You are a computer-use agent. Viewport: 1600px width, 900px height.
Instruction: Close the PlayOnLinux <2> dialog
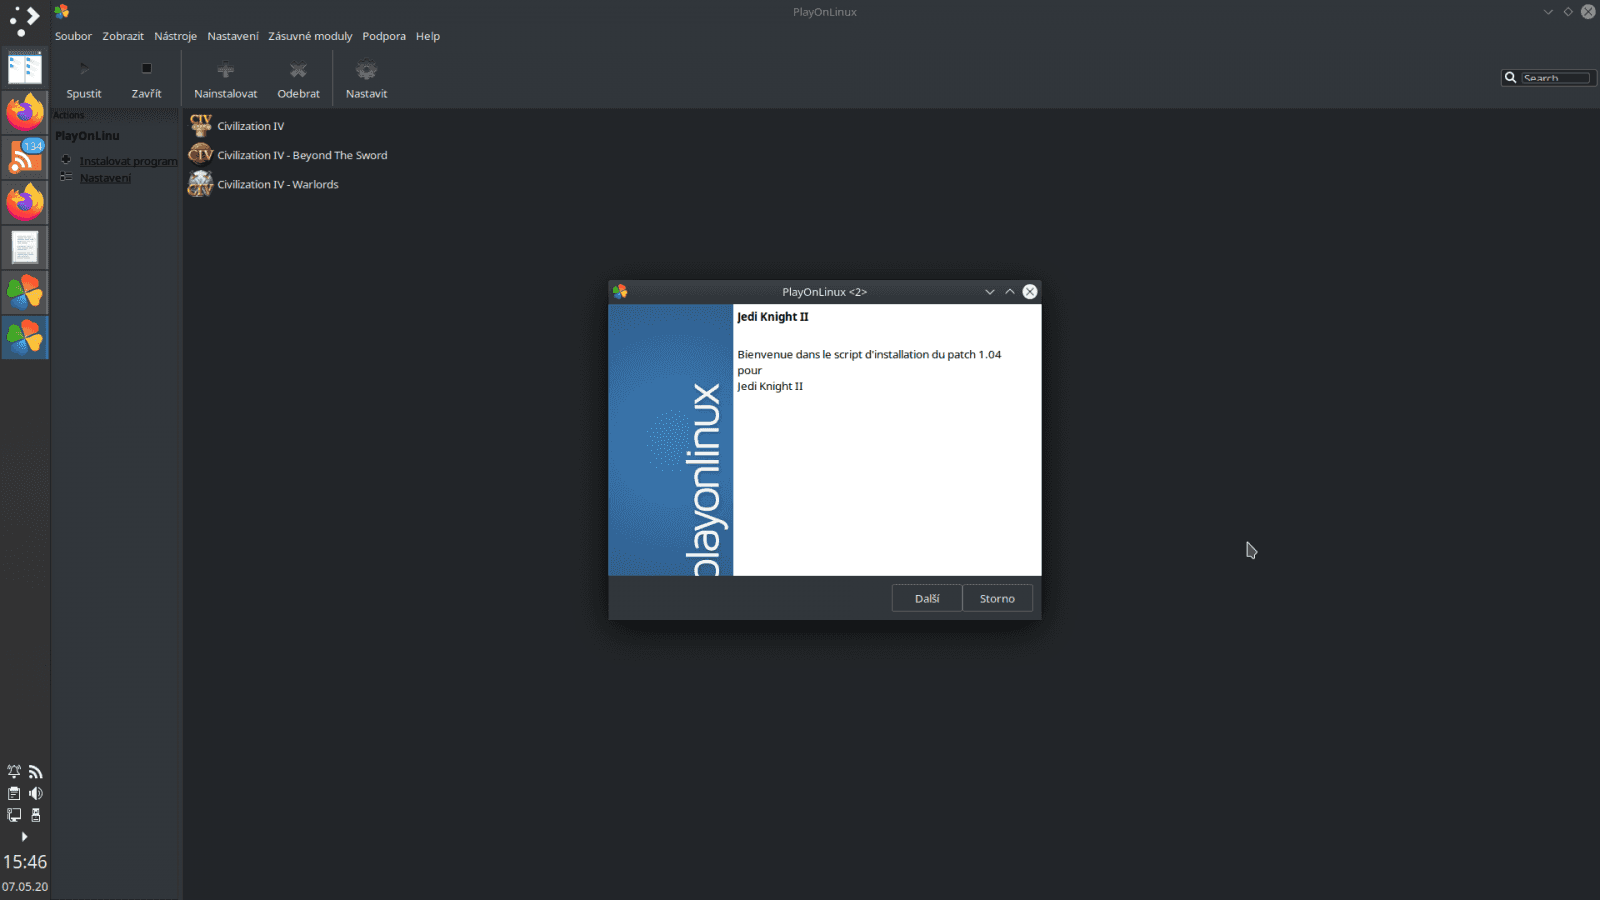pos(1030,292)
